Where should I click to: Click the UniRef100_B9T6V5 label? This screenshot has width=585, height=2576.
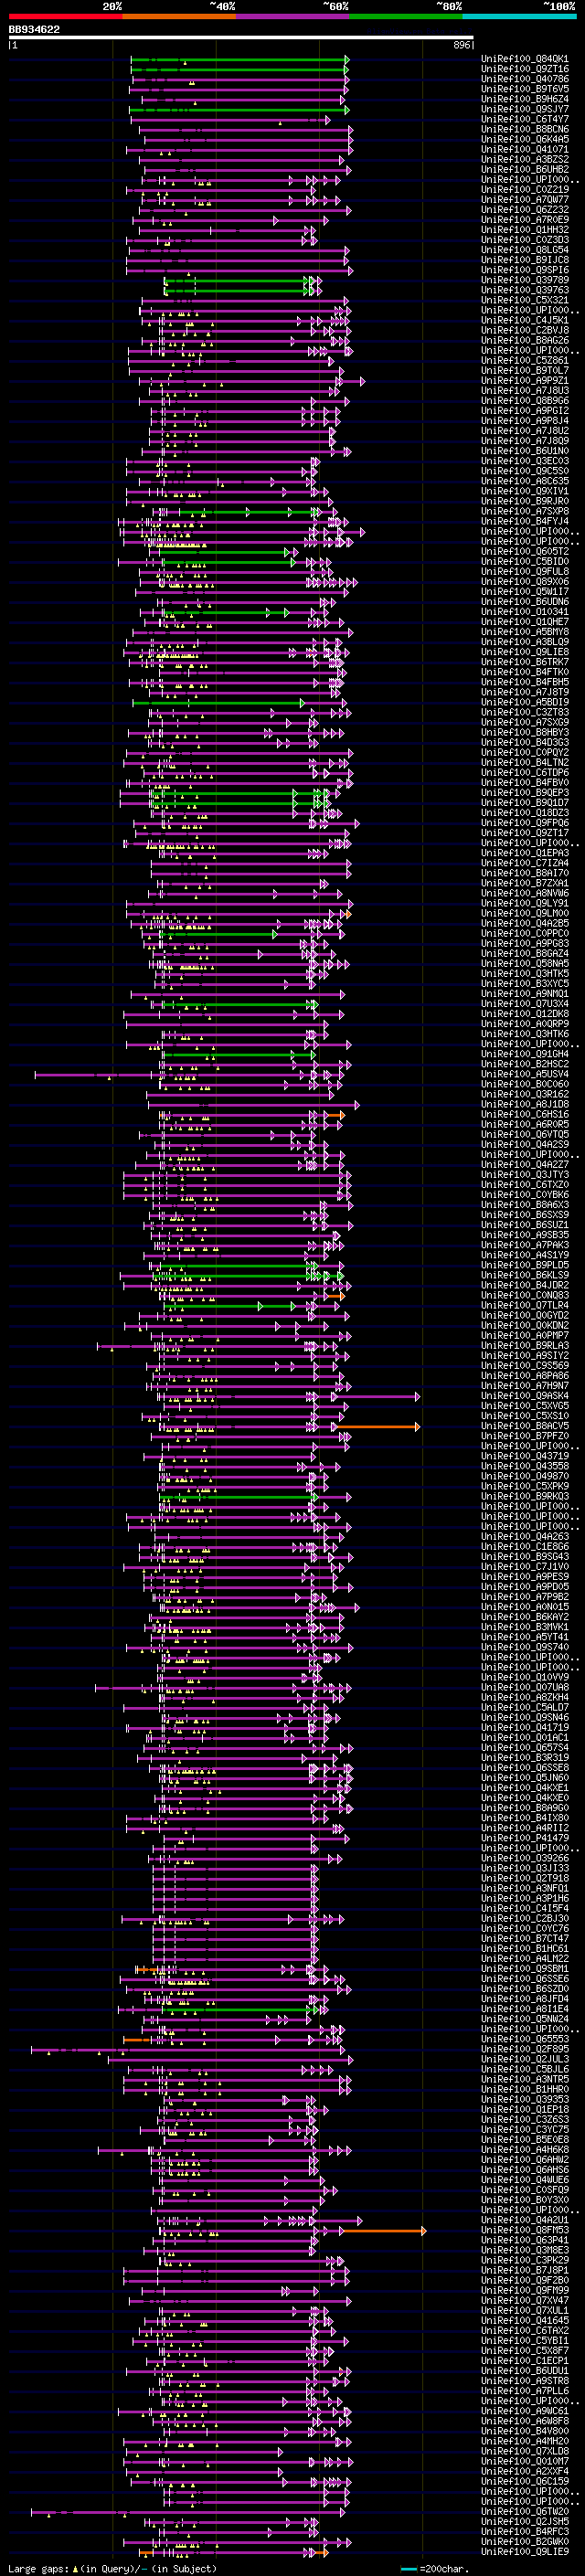coord(525,89)
